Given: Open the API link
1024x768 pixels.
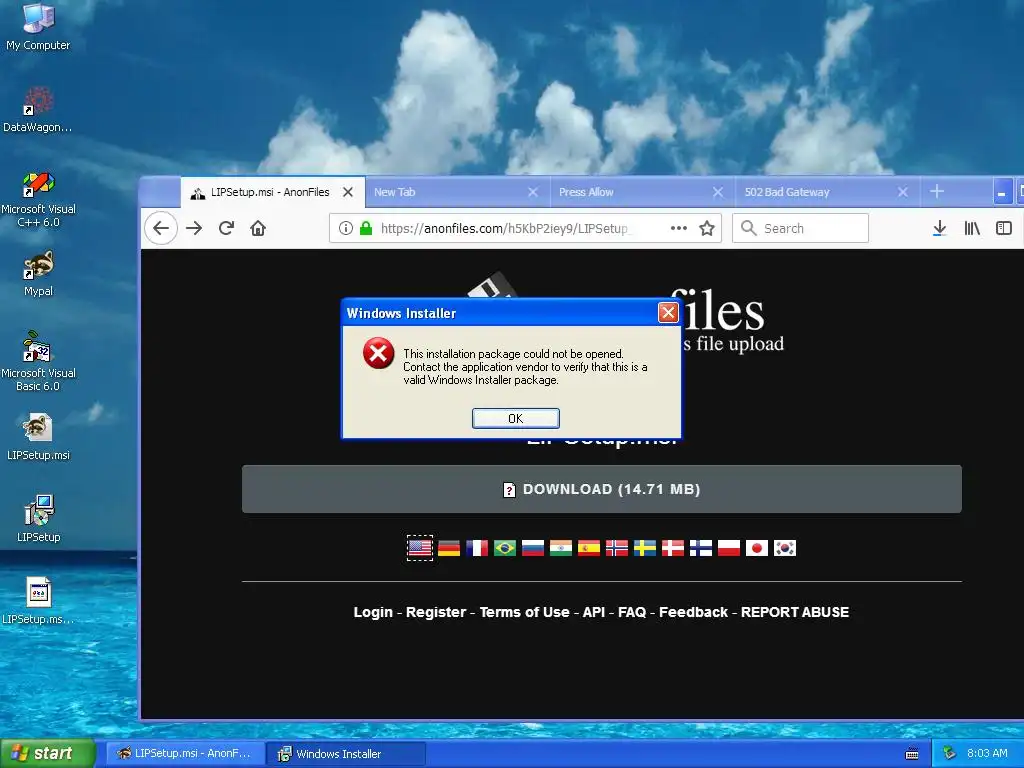Looking at the screenshot, I should [594, 612].
